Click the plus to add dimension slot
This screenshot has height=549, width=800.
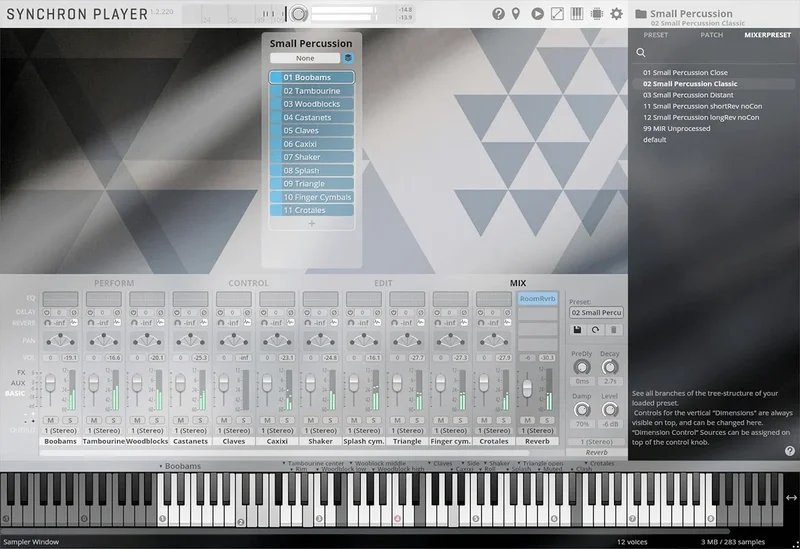(x=312, y=223)
